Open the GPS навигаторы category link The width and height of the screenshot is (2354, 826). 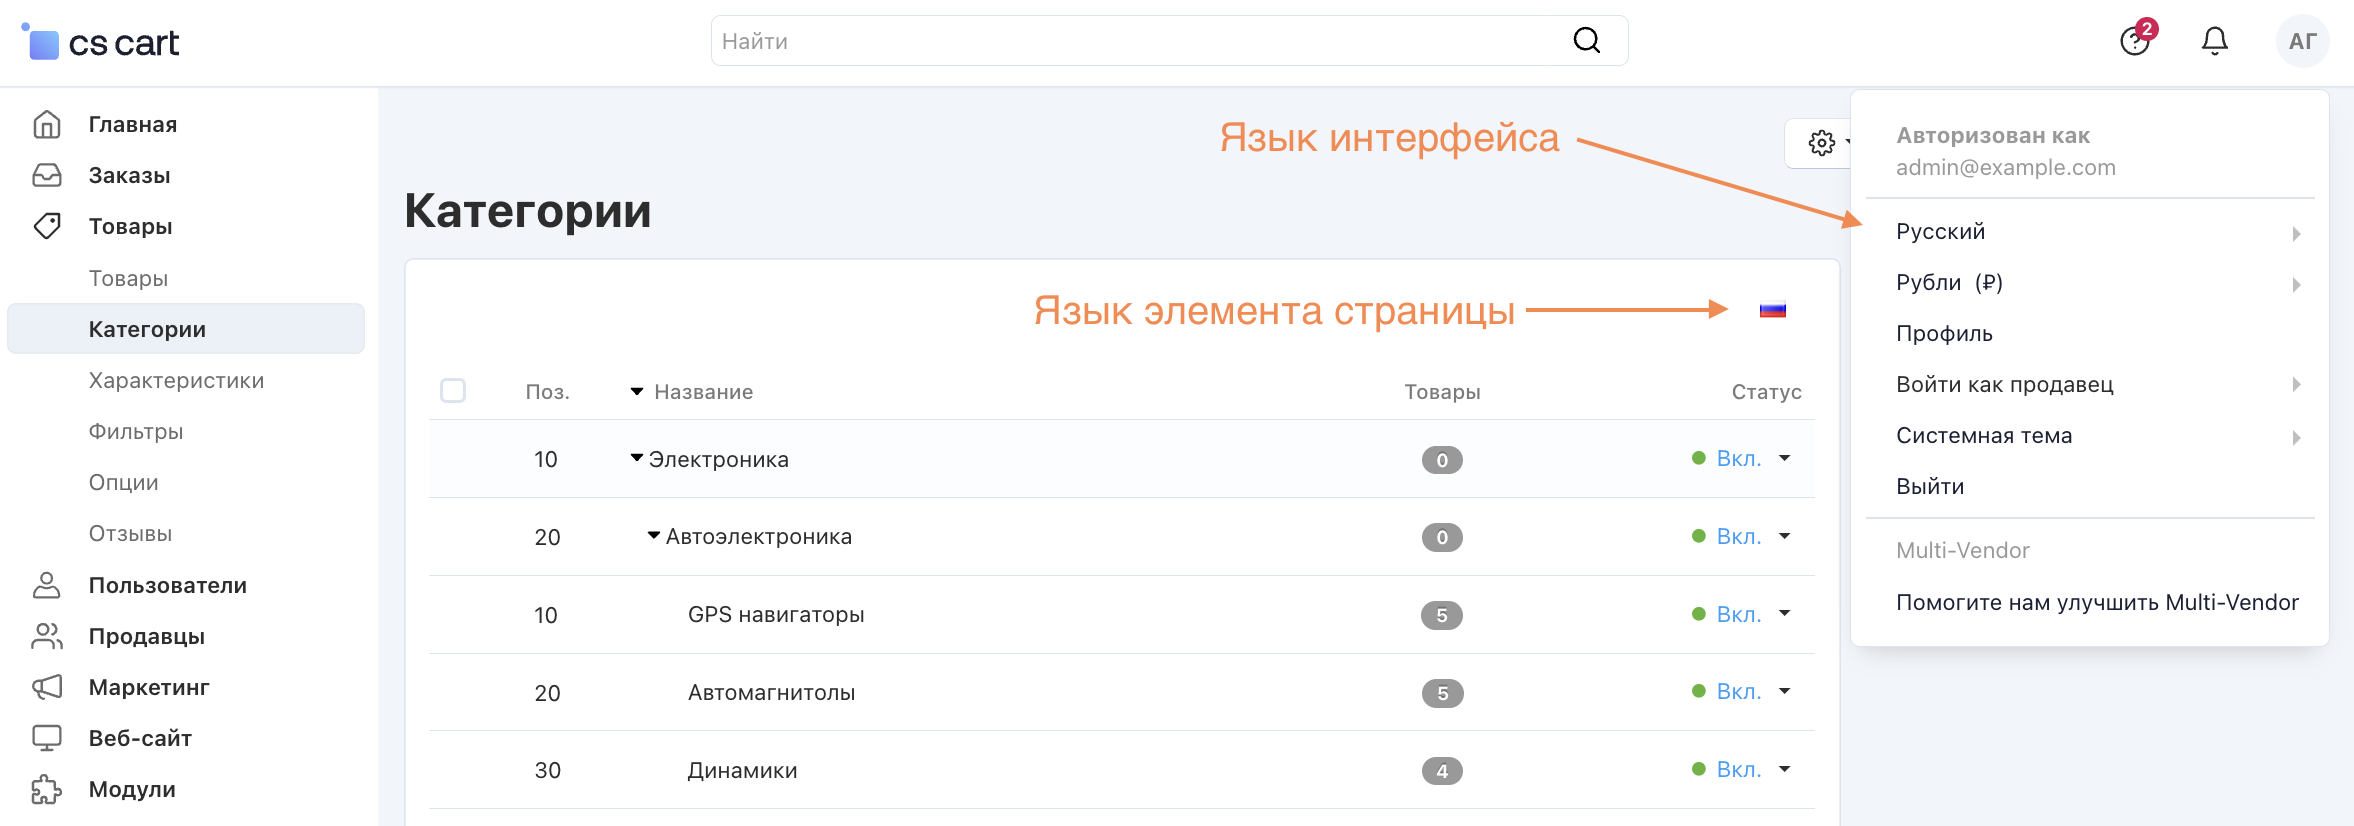click(x=776, y=615)
